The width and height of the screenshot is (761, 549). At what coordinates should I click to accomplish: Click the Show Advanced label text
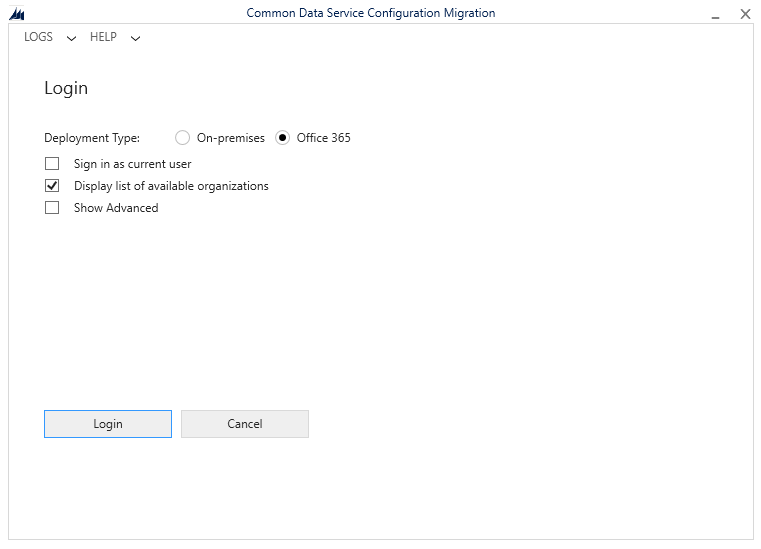[116, 208]
